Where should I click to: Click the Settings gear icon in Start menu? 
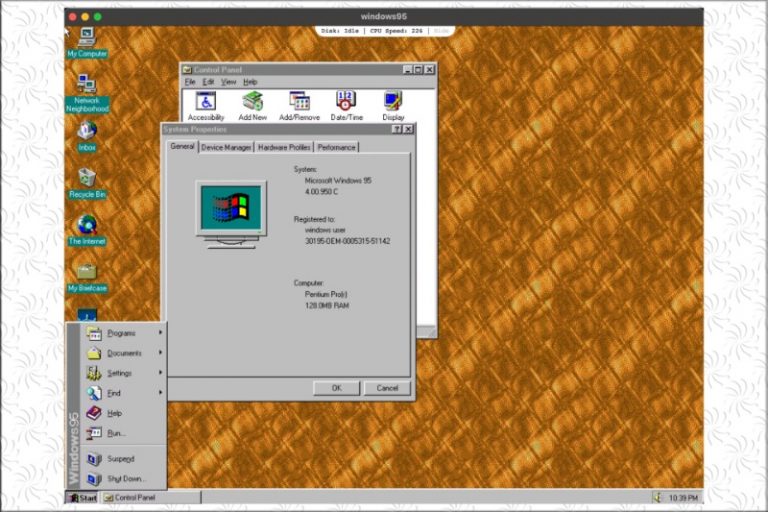click(x=94, y=373)
